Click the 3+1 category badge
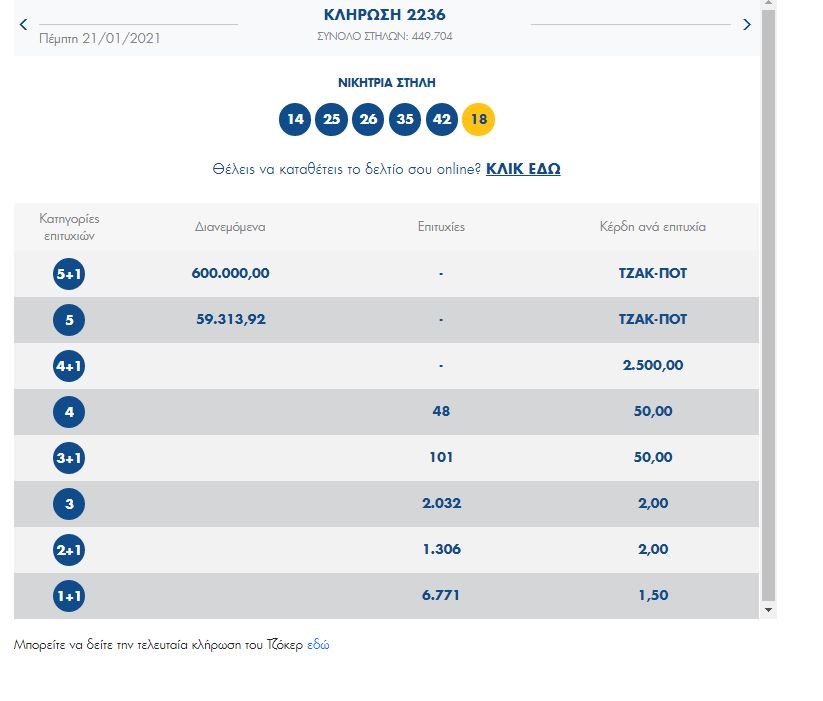The width and height of the screenshot is (823, 701). tap(69, 458)
